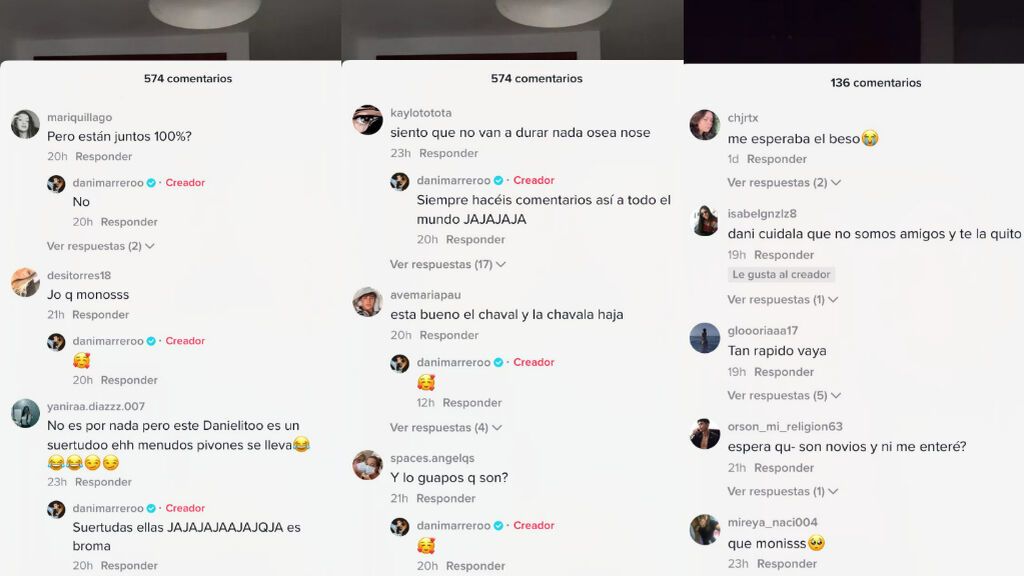Reply to mireya_naci004's 'que monisss' comment

click(x=787, y=564)
